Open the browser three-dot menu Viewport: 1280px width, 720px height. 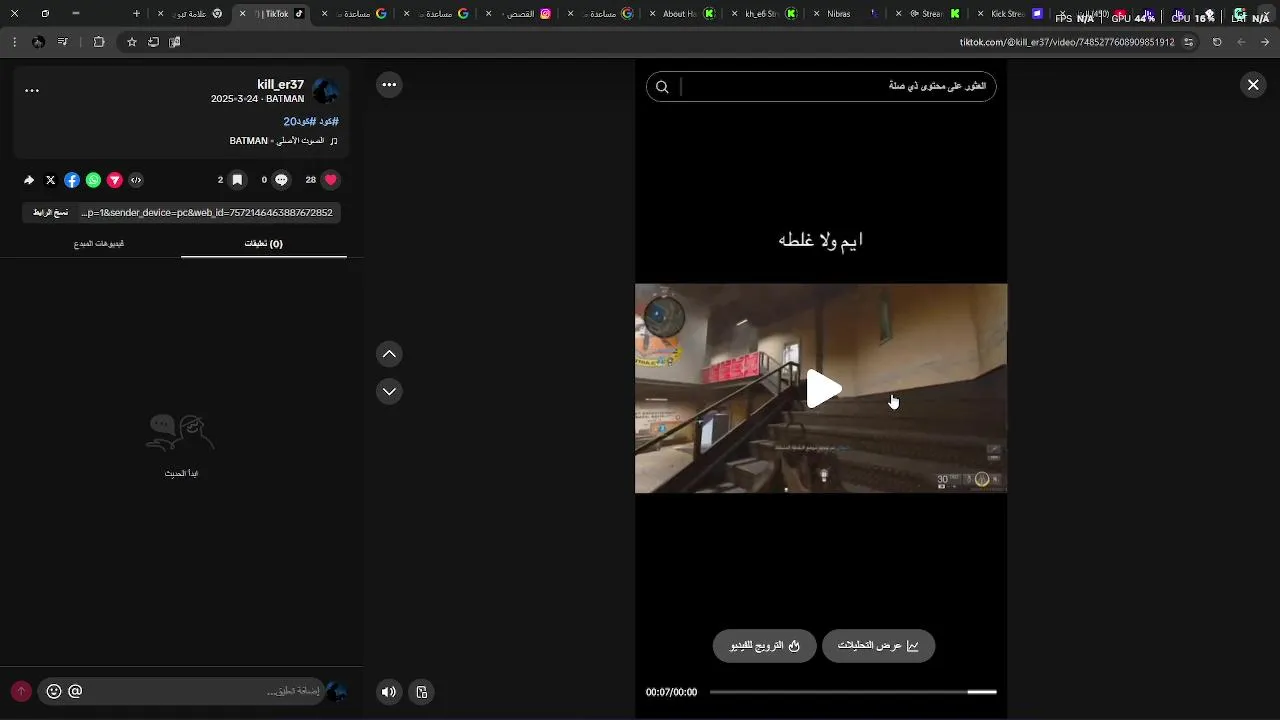tap(14, 42)
